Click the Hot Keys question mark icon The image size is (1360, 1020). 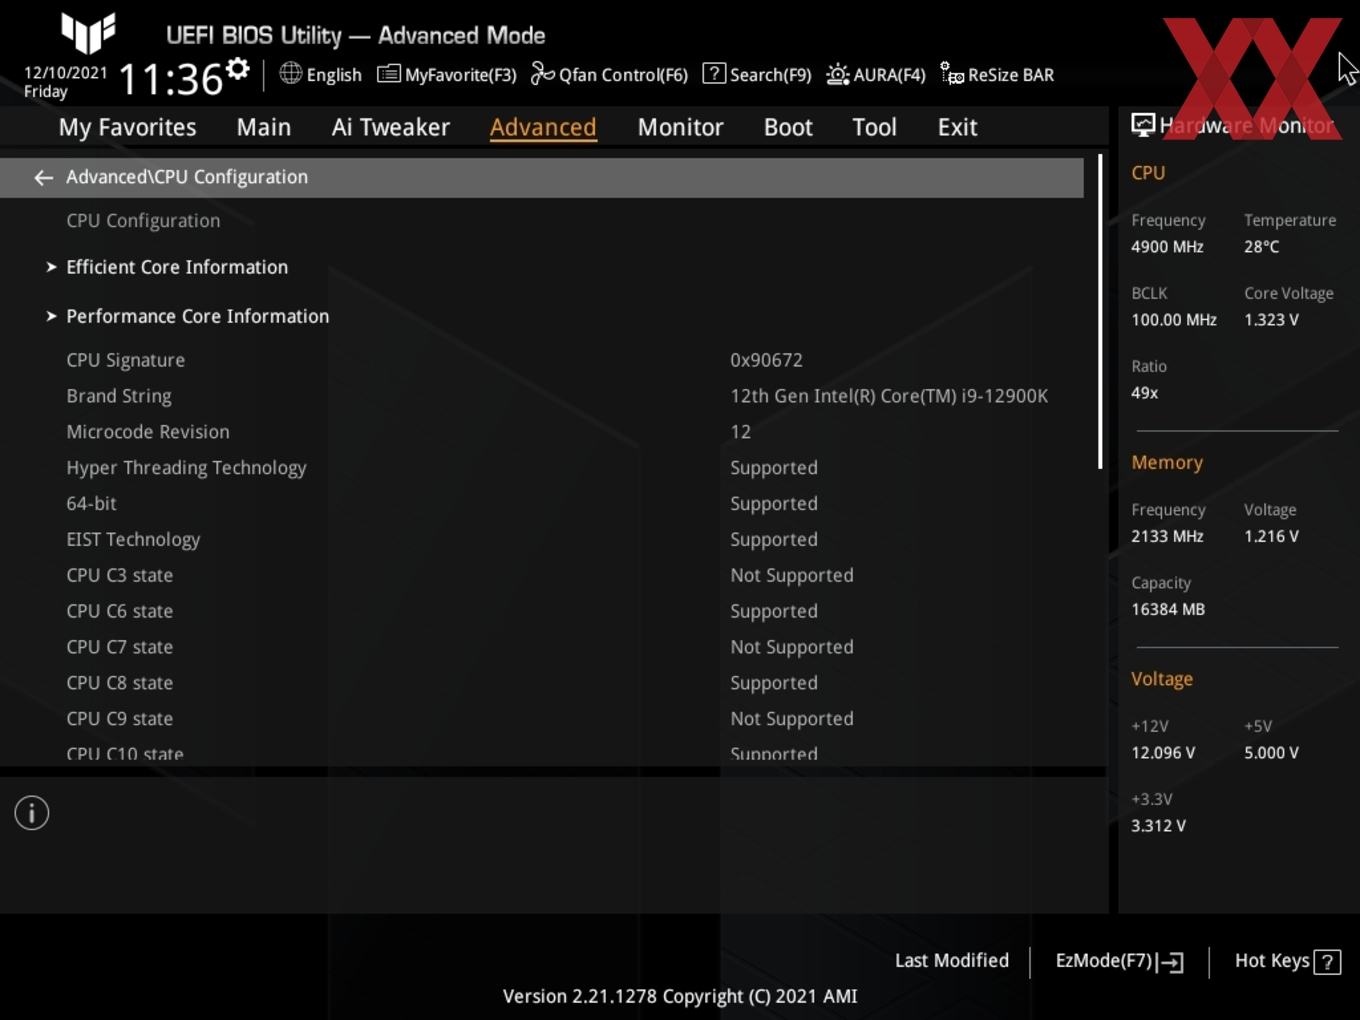(1327, 962)
